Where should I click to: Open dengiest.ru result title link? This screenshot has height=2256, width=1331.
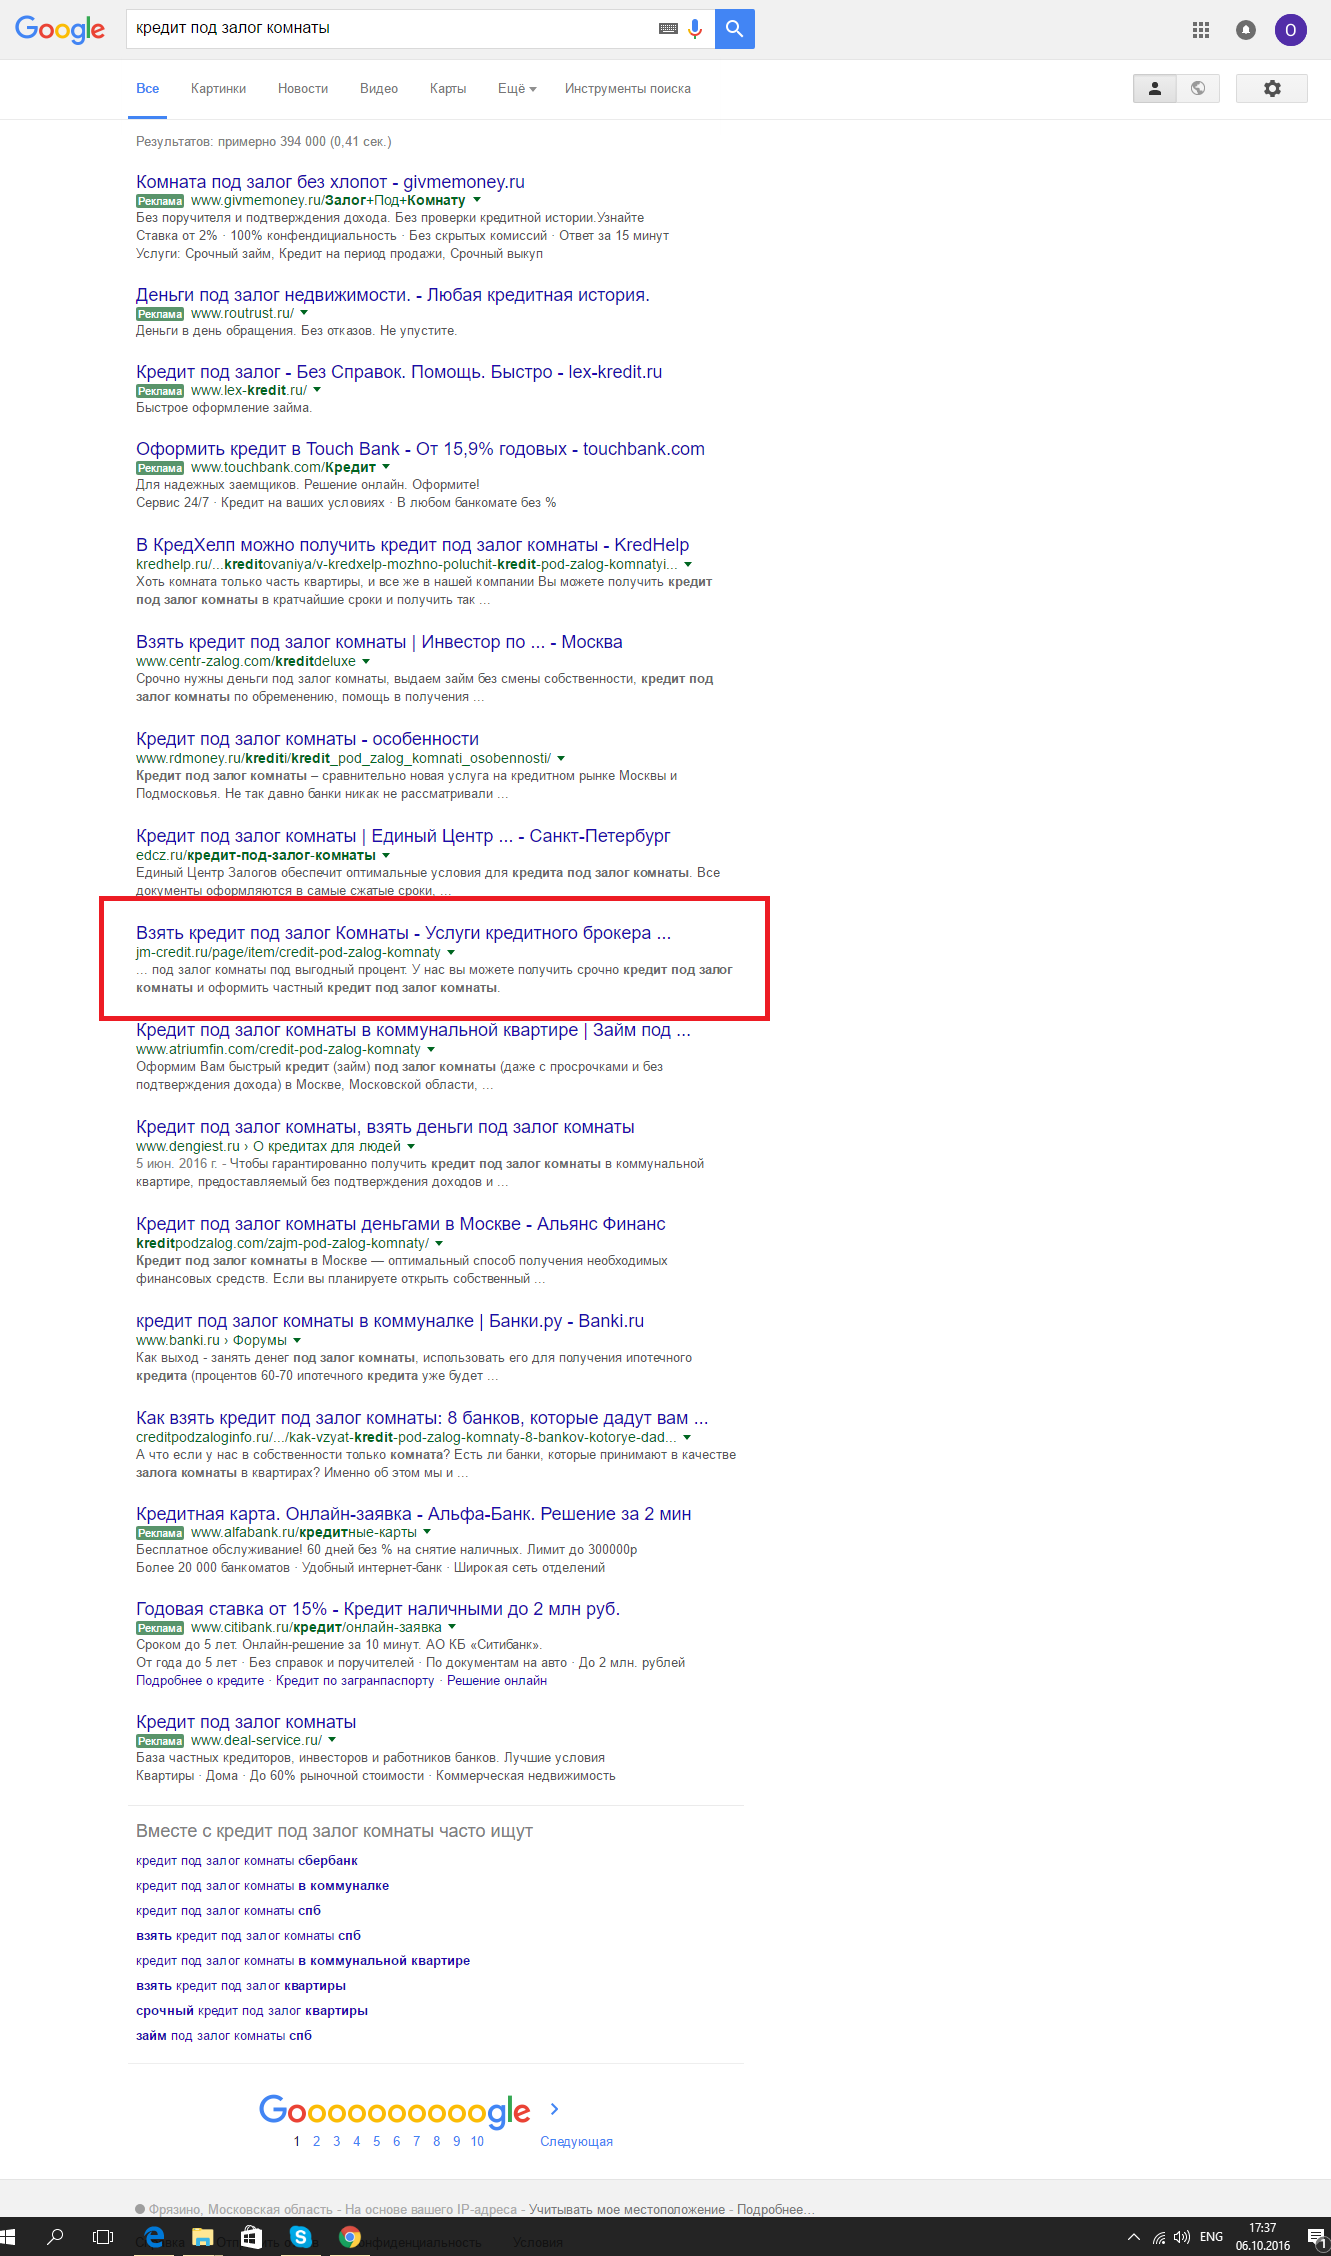click(x=385, y=1127)
